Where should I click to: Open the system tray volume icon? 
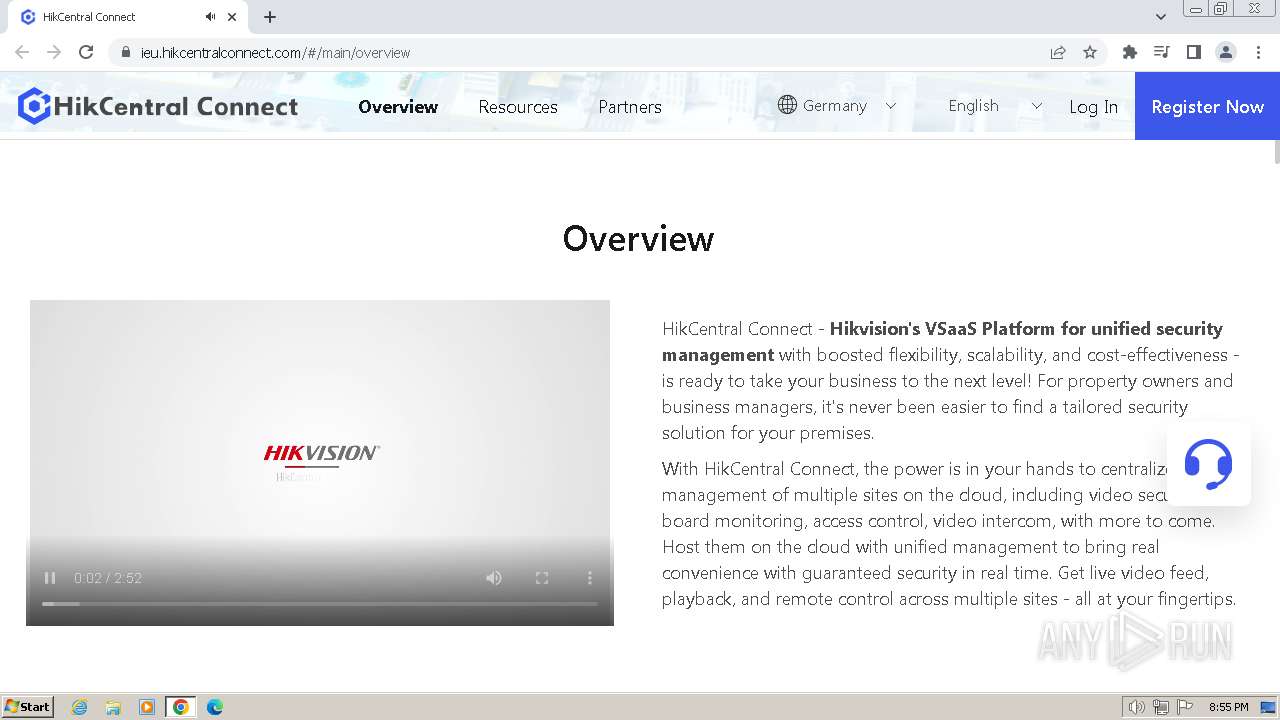point(1137,707)
